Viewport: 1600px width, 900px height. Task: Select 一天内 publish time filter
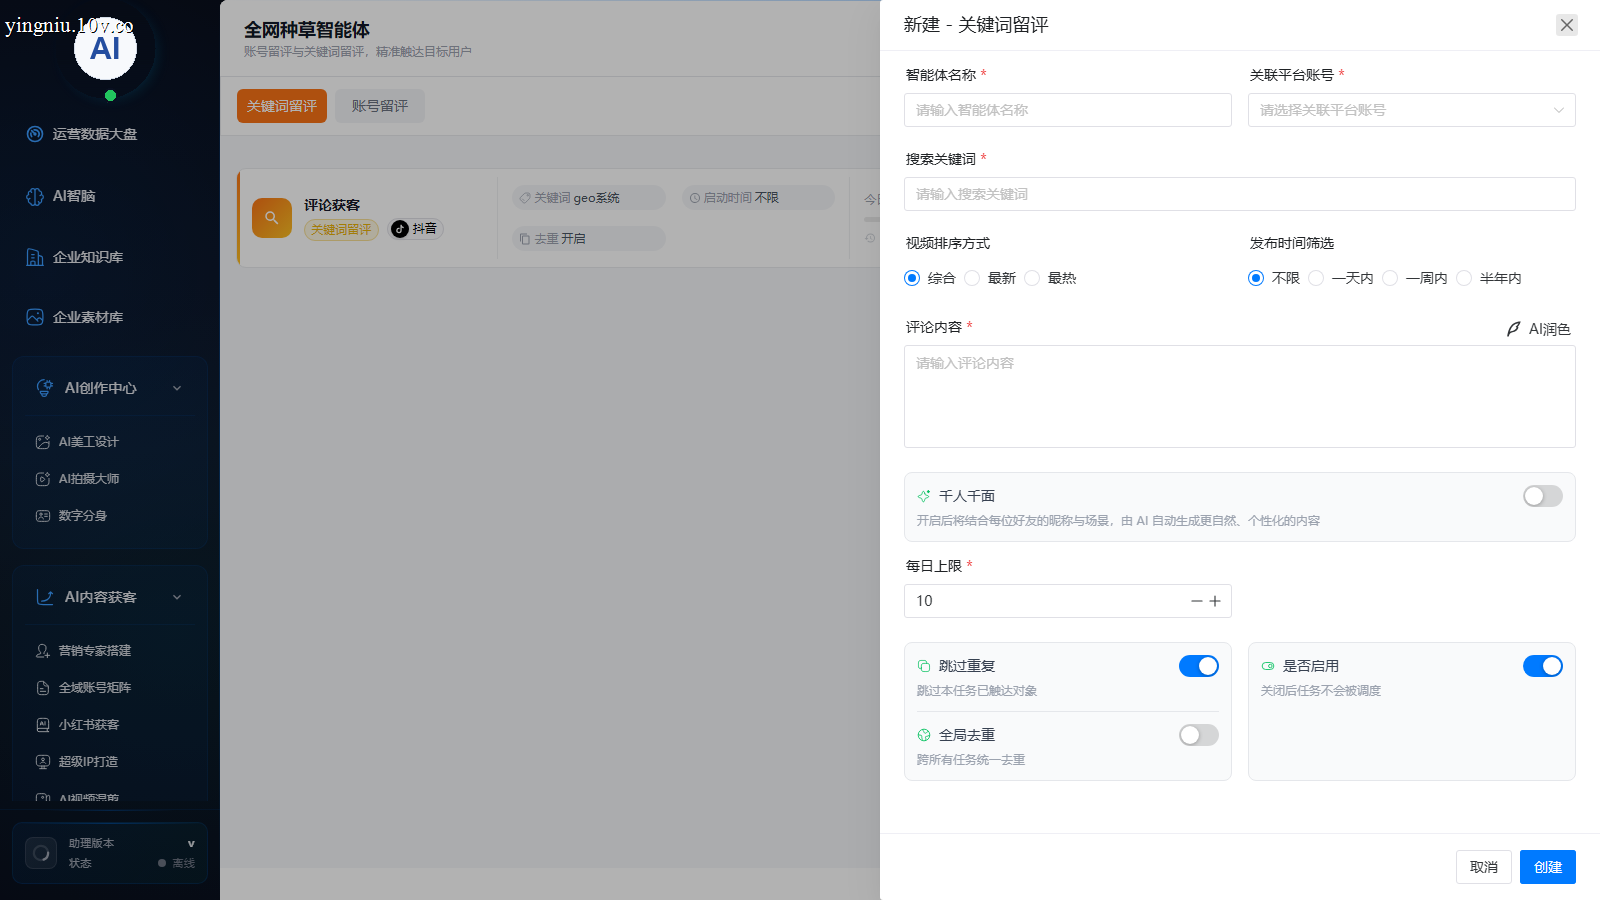pos(1316,278)
